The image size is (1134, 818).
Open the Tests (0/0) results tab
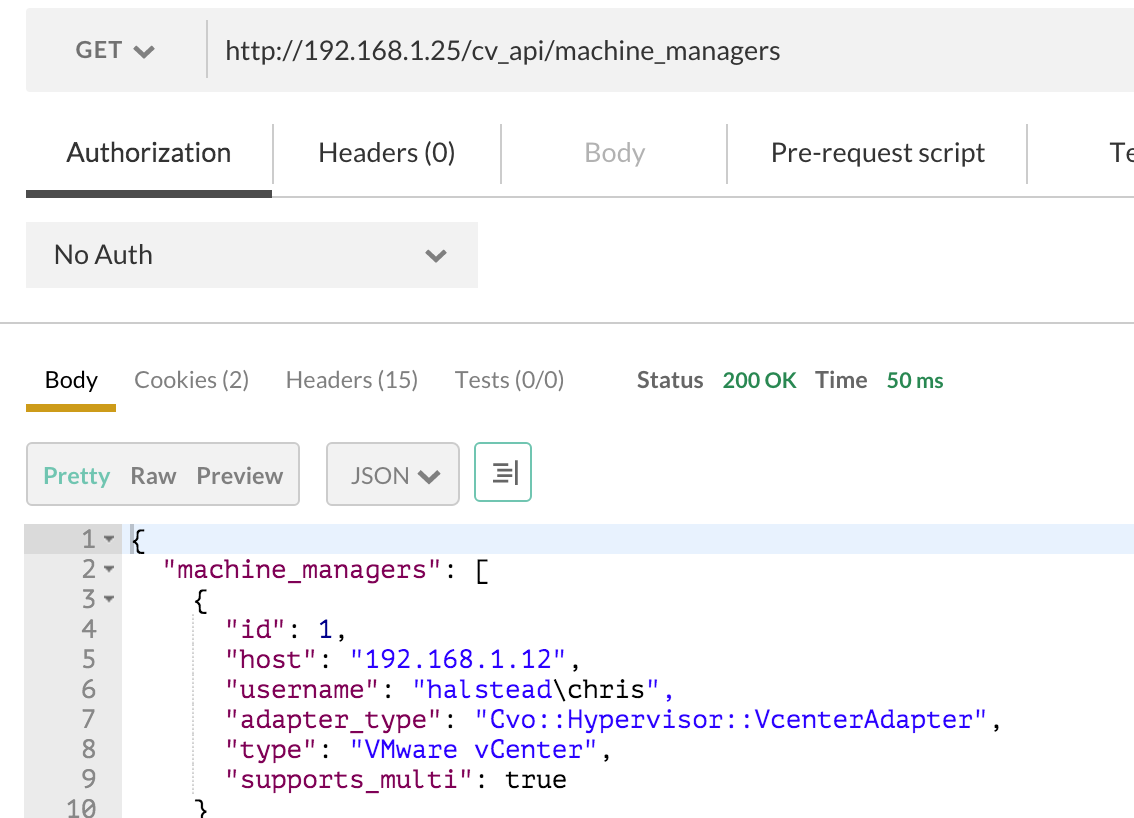509,380
